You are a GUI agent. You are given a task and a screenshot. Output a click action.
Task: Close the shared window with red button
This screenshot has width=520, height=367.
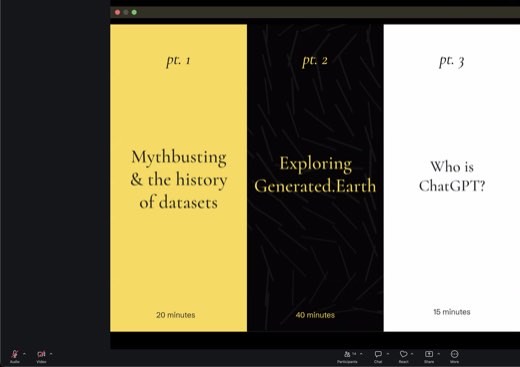(x=117, y=12)
